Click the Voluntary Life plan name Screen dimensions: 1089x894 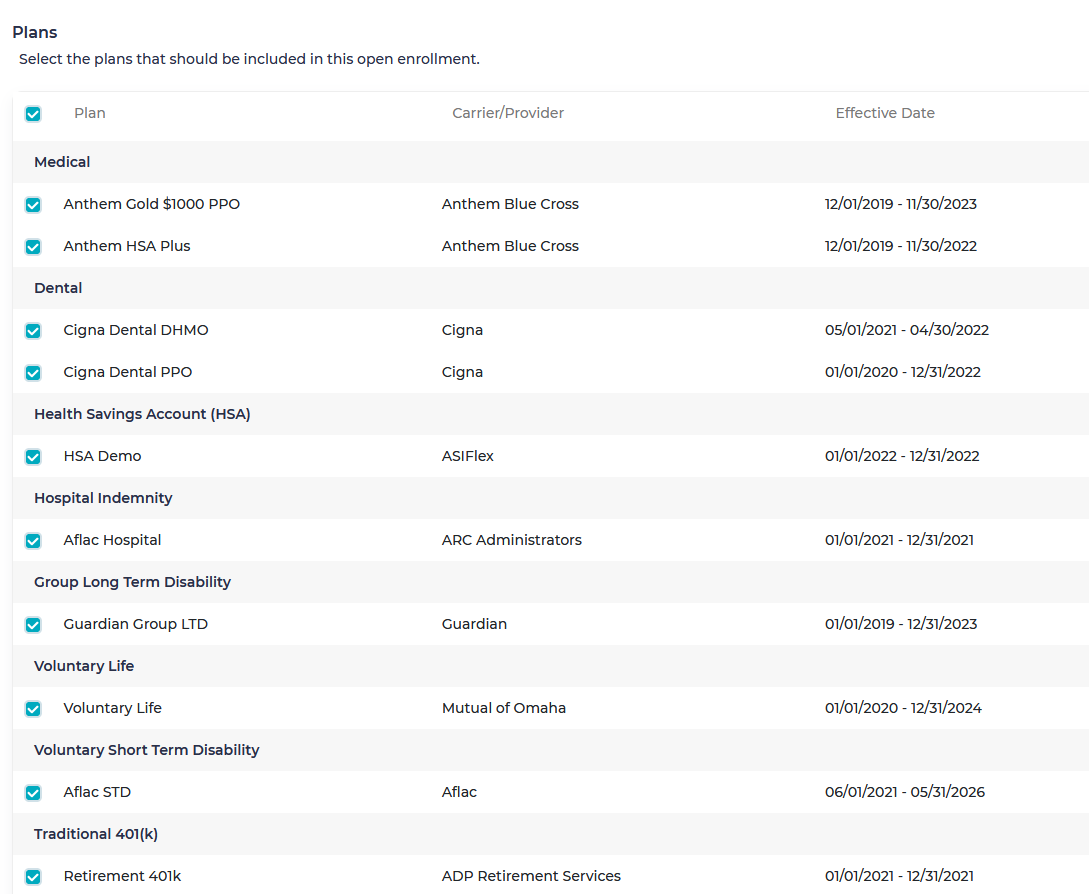pyautogui.click(x=112, y=708)
